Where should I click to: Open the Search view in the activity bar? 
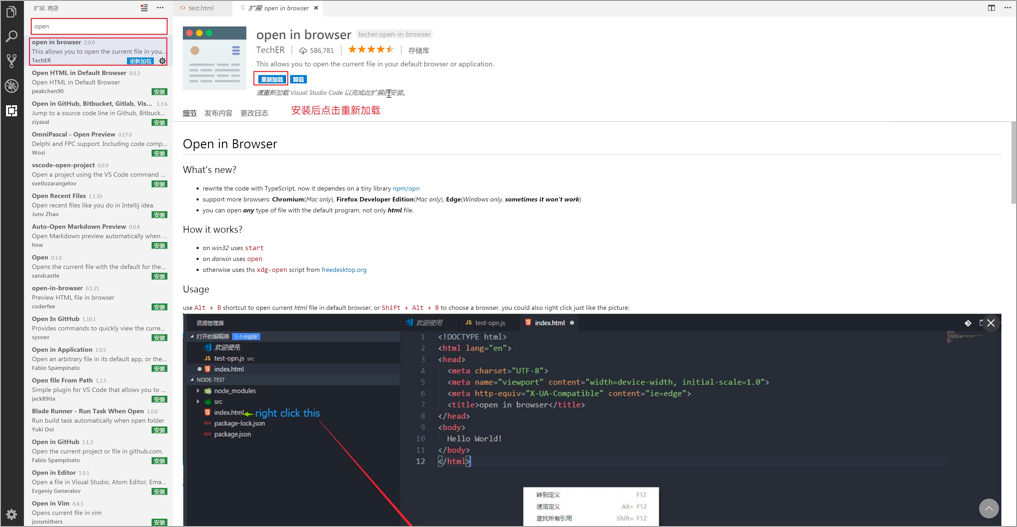click(11, 36)
